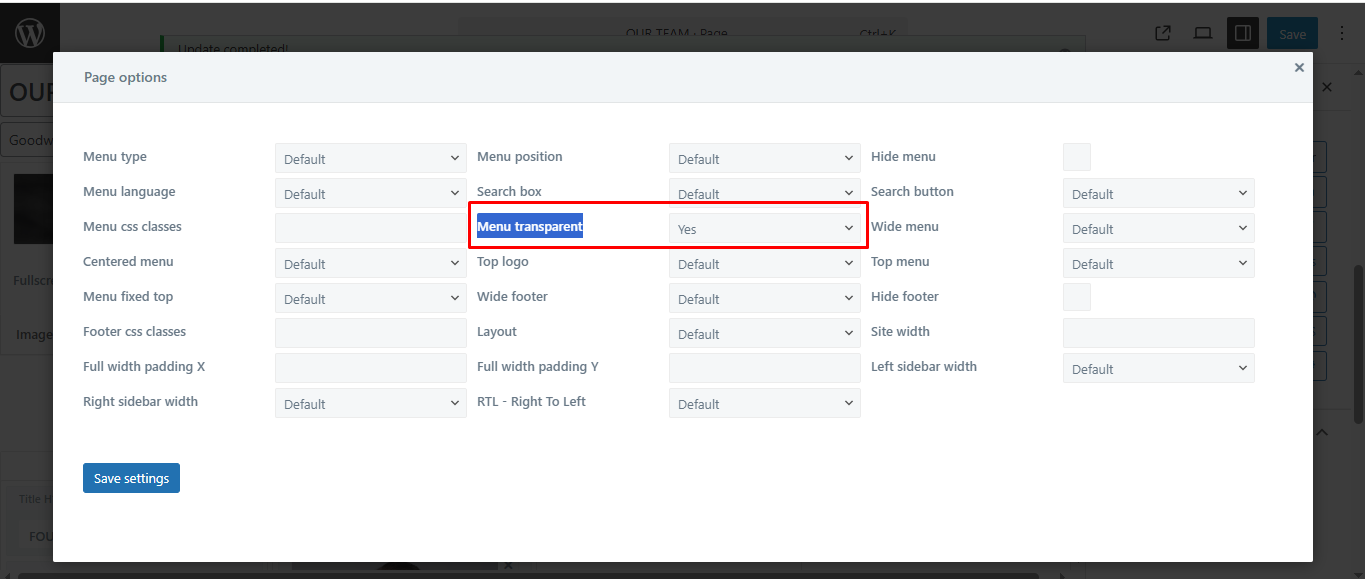Click the Wide footer label
Viewport: 1365px width, 579px height.
512,297
